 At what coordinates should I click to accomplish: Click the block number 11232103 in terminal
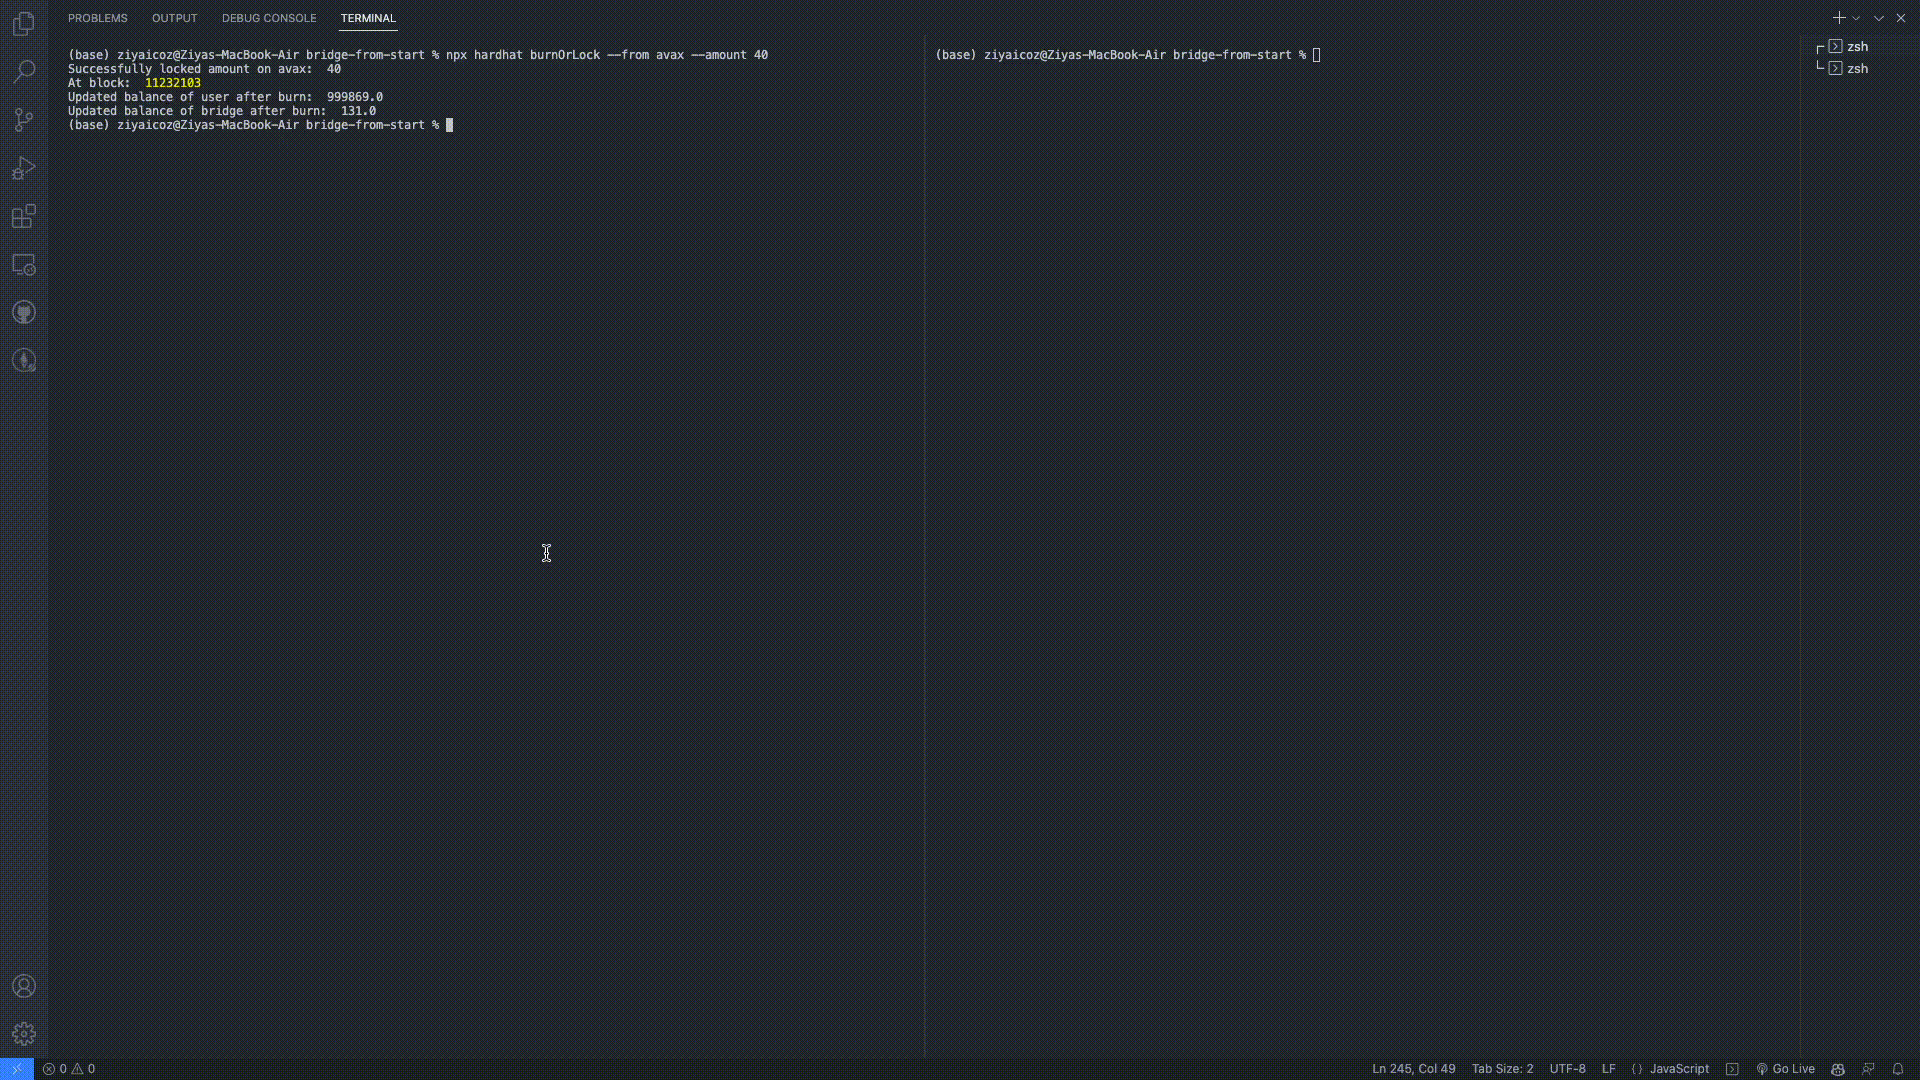point(172,83)
